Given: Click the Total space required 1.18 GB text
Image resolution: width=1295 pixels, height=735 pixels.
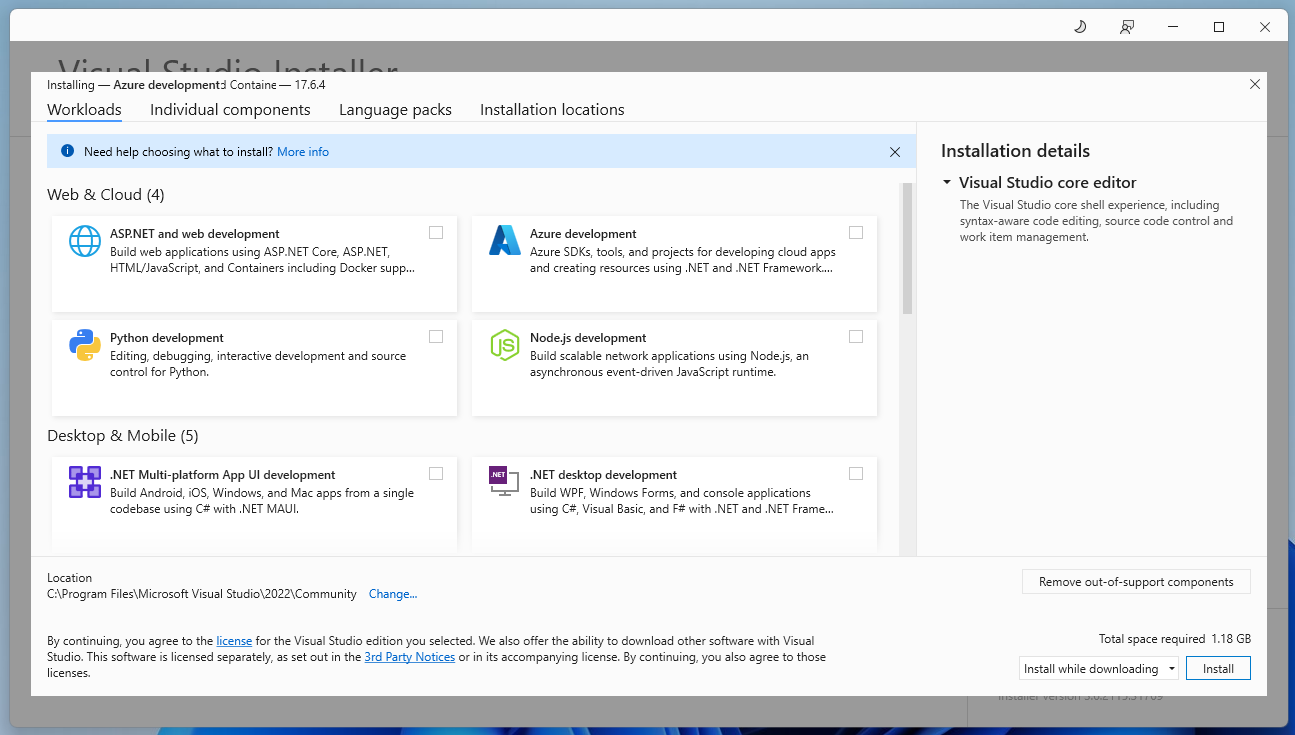Looking at the screenshot, I should (1175, 639).
